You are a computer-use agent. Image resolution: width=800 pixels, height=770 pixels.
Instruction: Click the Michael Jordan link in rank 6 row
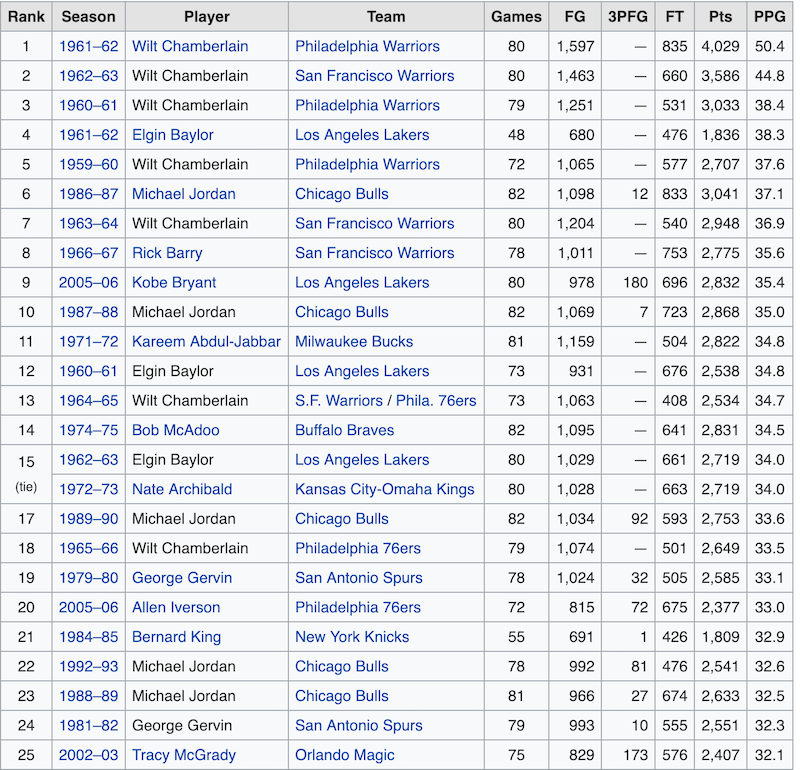pyautogui.click(x=184, y=194)
